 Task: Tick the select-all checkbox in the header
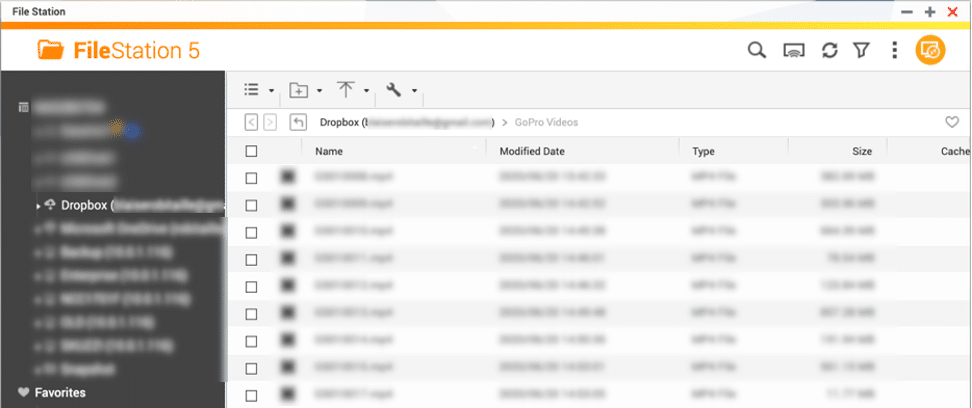point(251,151)
